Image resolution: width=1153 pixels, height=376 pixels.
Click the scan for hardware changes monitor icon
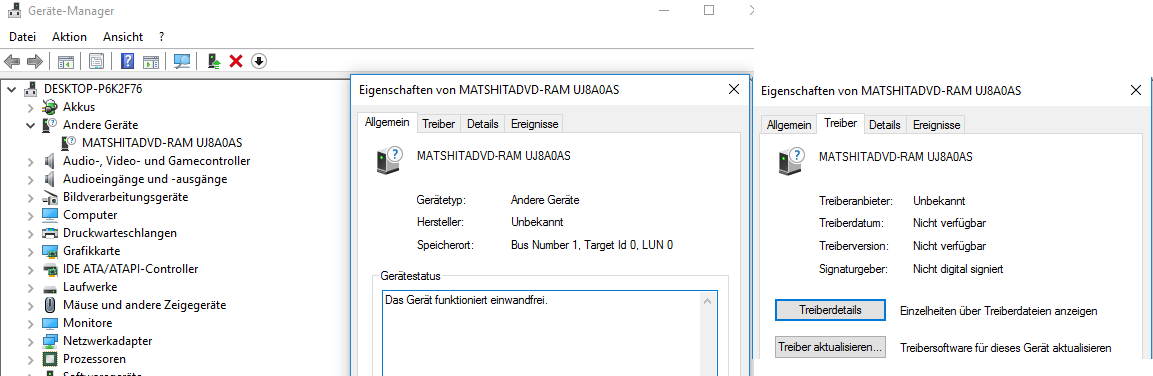182,61
